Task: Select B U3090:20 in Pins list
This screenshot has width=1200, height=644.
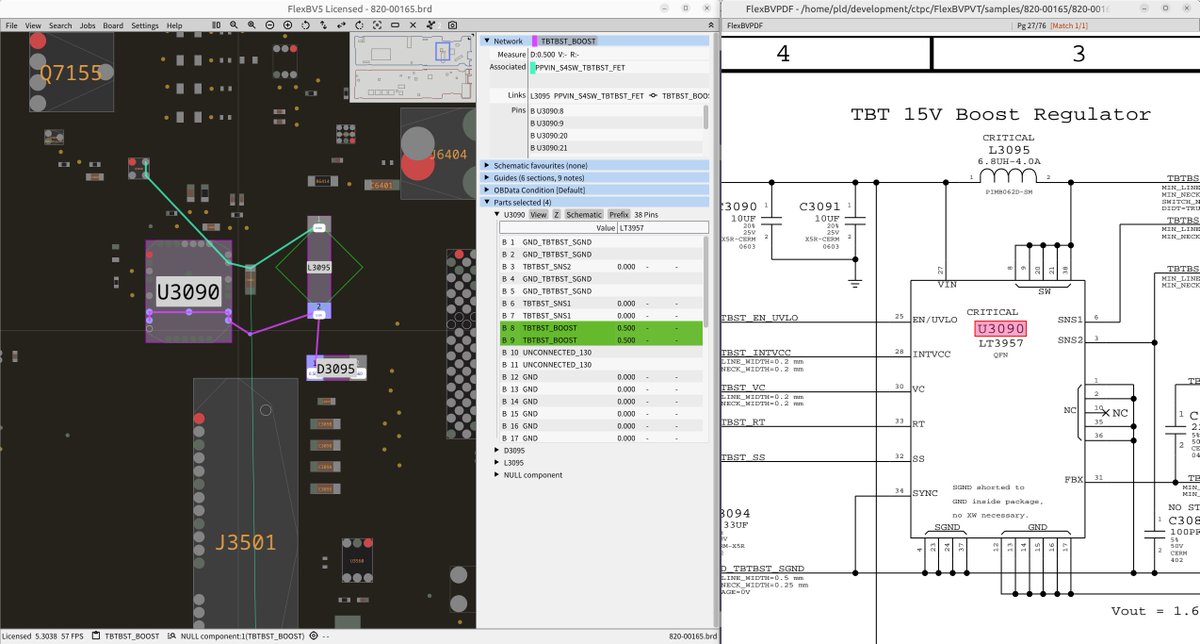Action: (615, 135)
